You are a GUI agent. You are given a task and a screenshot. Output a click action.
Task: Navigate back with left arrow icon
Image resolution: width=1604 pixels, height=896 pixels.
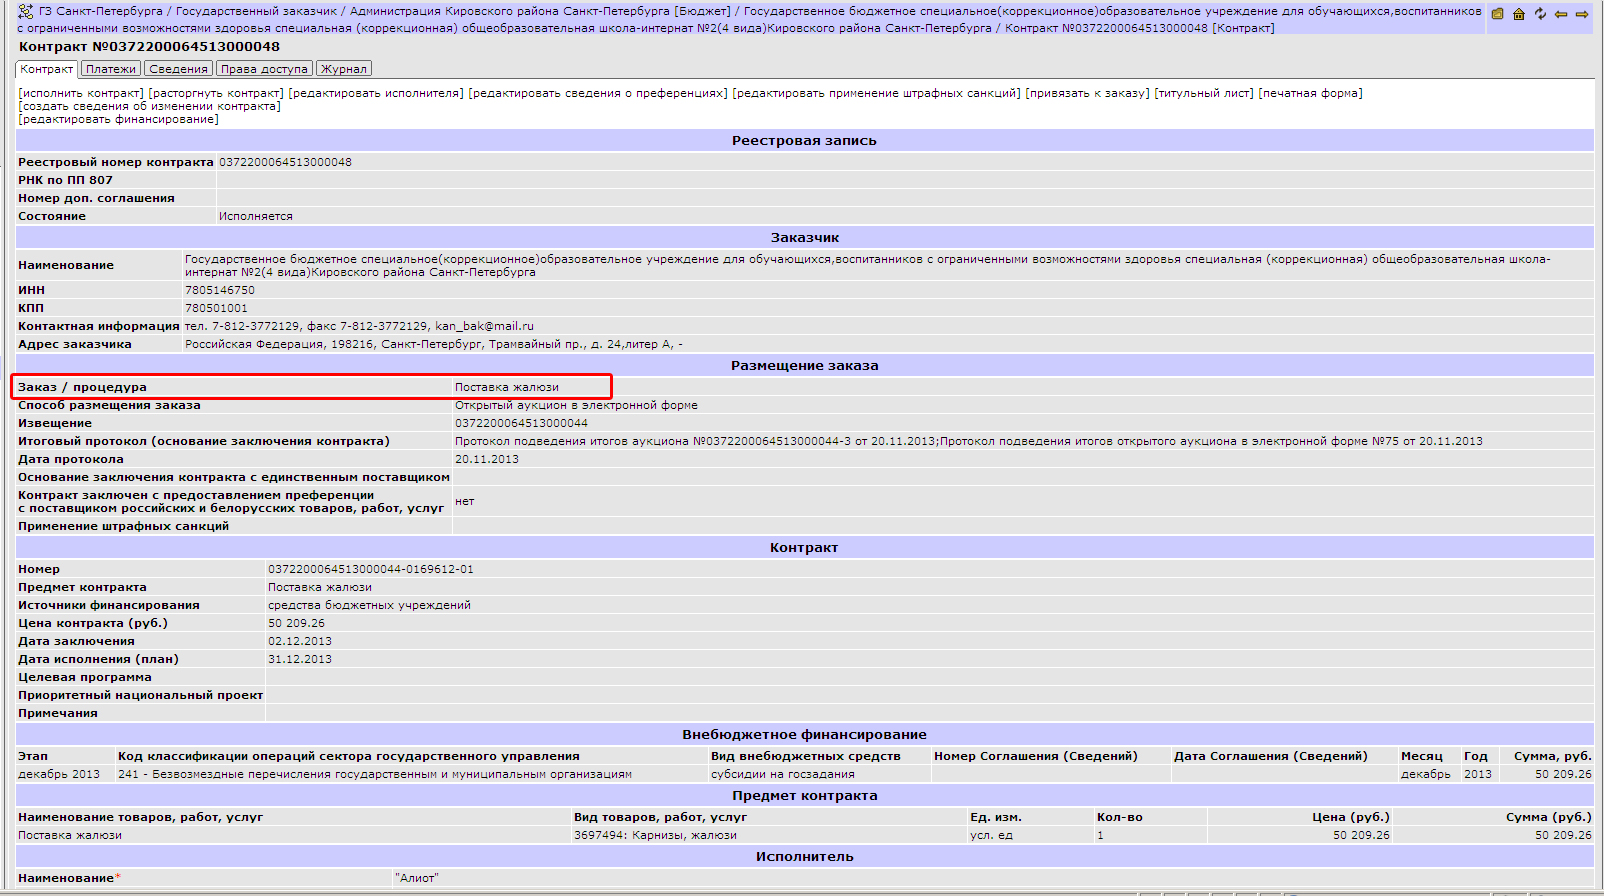coord(1561,14)
